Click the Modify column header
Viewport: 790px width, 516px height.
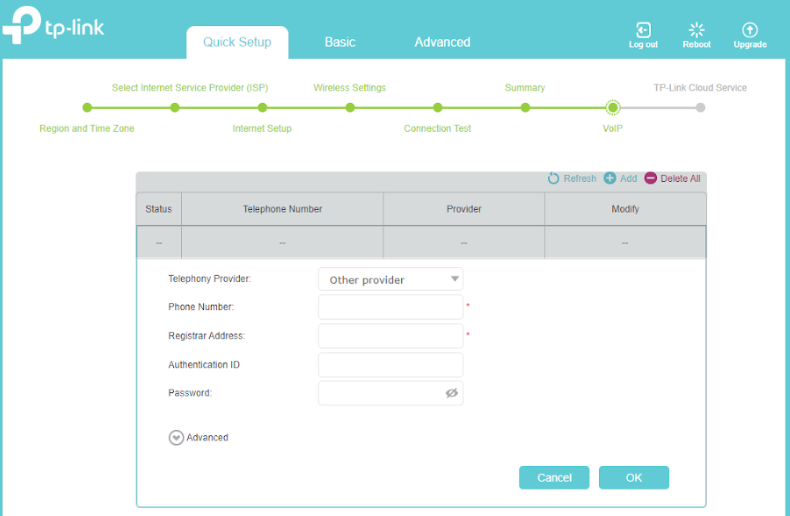(625, 209)
